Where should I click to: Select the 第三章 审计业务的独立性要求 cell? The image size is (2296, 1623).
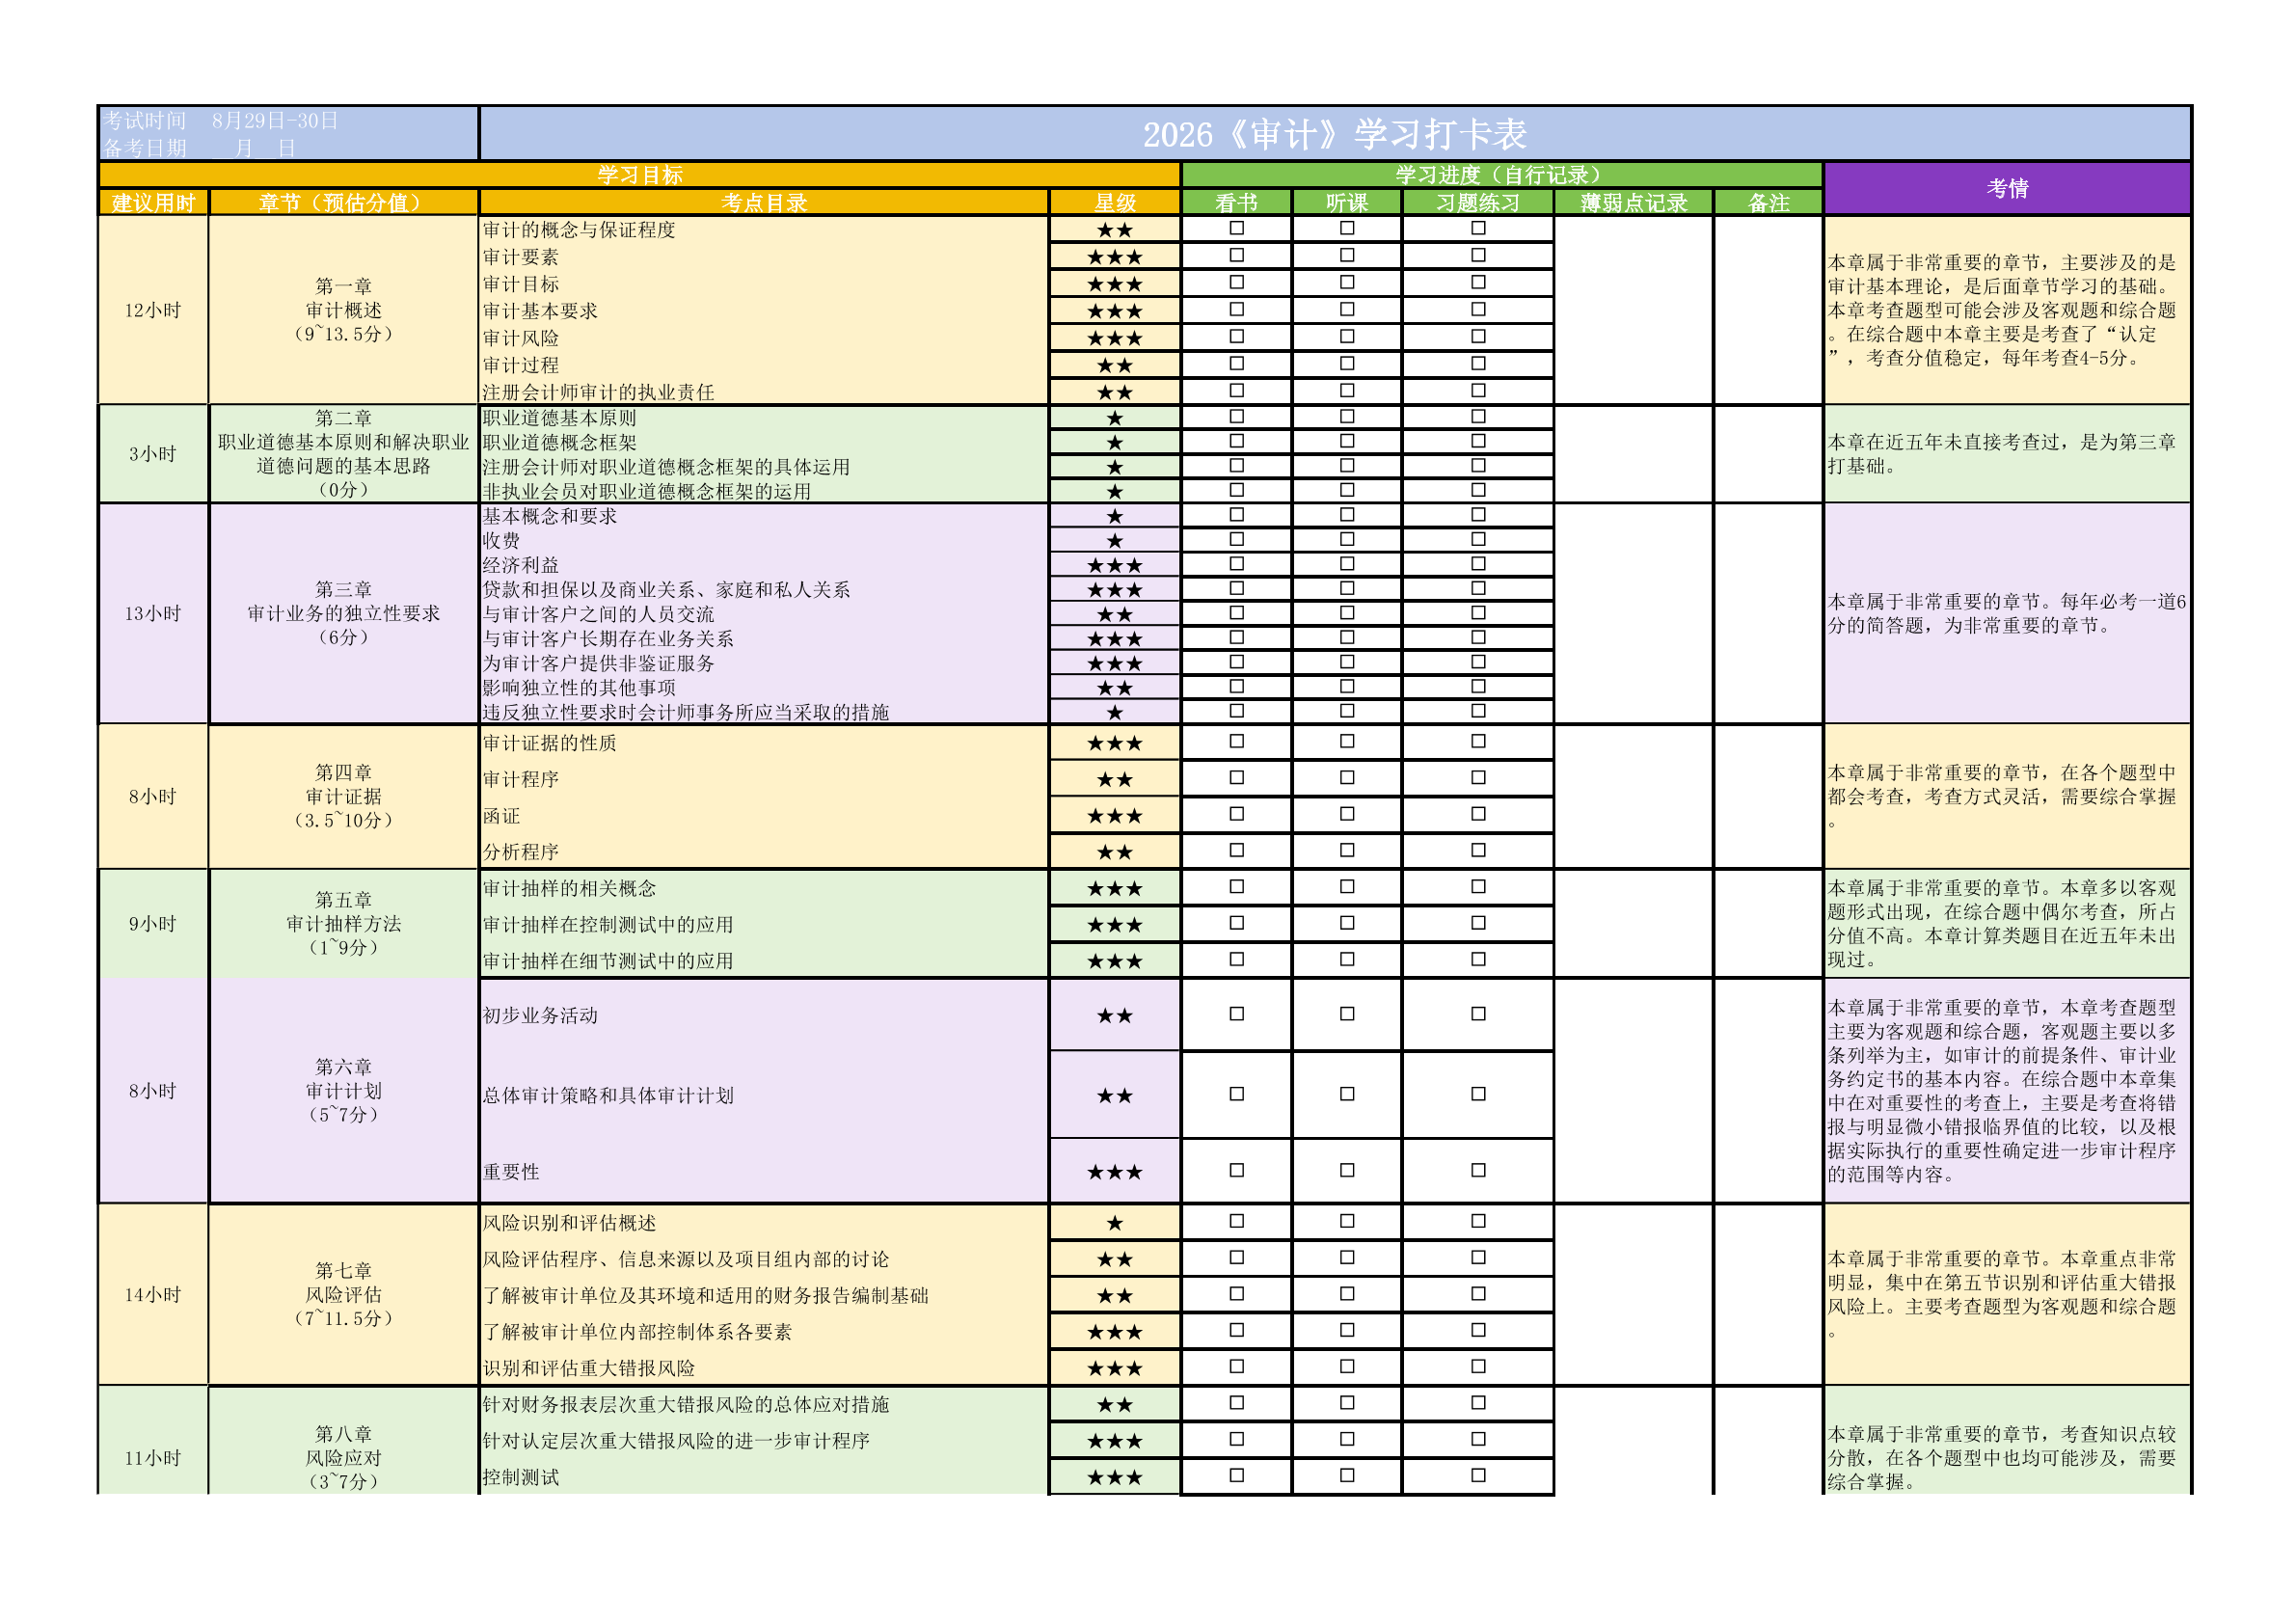[343, 613]
